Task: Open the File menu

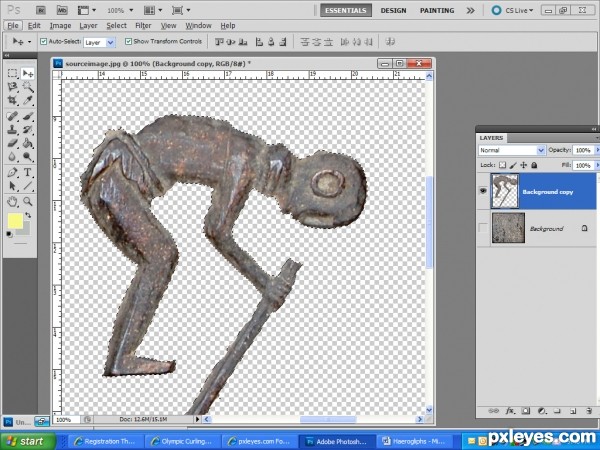Action: coord(13,26)
